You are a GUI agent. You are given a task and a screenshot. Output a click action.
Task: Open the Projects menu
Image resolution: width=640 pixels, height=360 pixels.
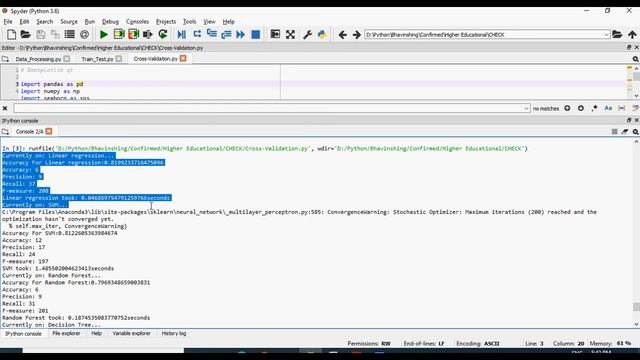[166, 21]
